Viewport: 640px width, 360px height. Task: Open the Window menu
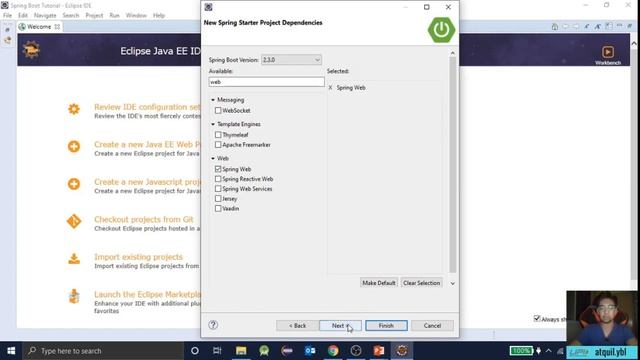pos(136,16)
